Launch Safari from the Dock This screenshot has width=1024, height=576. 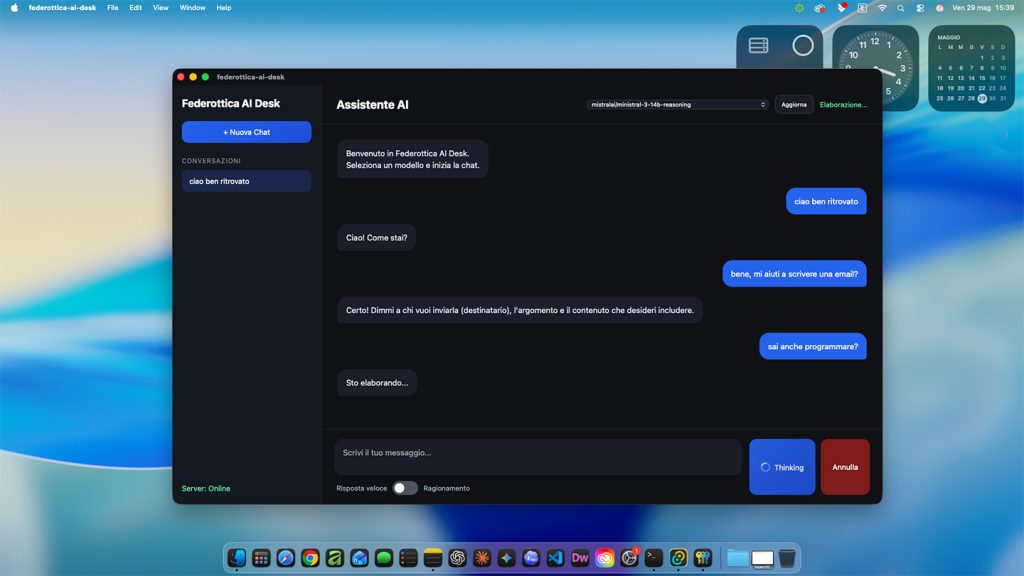[285, 558]
